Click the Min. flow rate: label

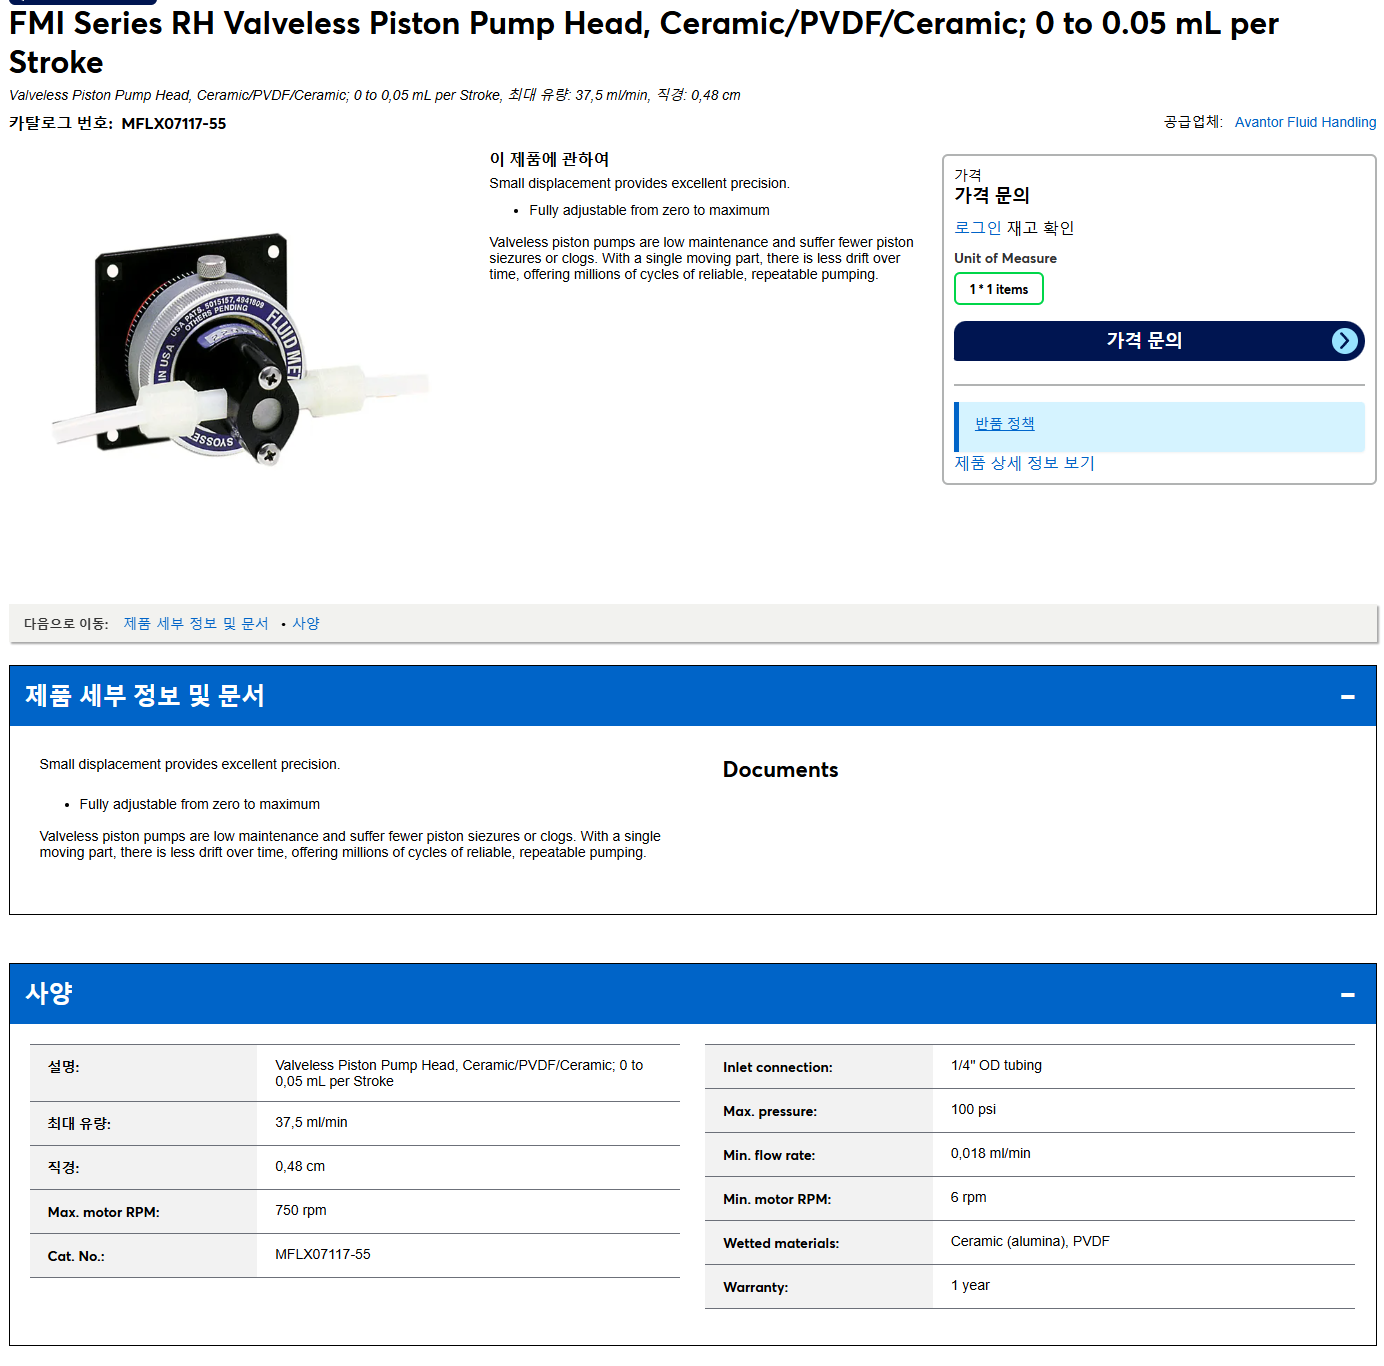click(x=769, y=1156)
